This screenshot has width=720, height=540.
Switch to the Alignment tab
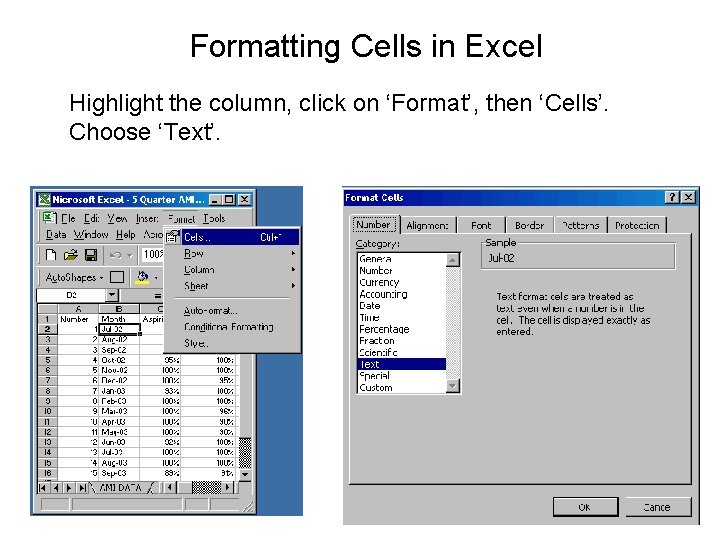click(x=428, y=225)
